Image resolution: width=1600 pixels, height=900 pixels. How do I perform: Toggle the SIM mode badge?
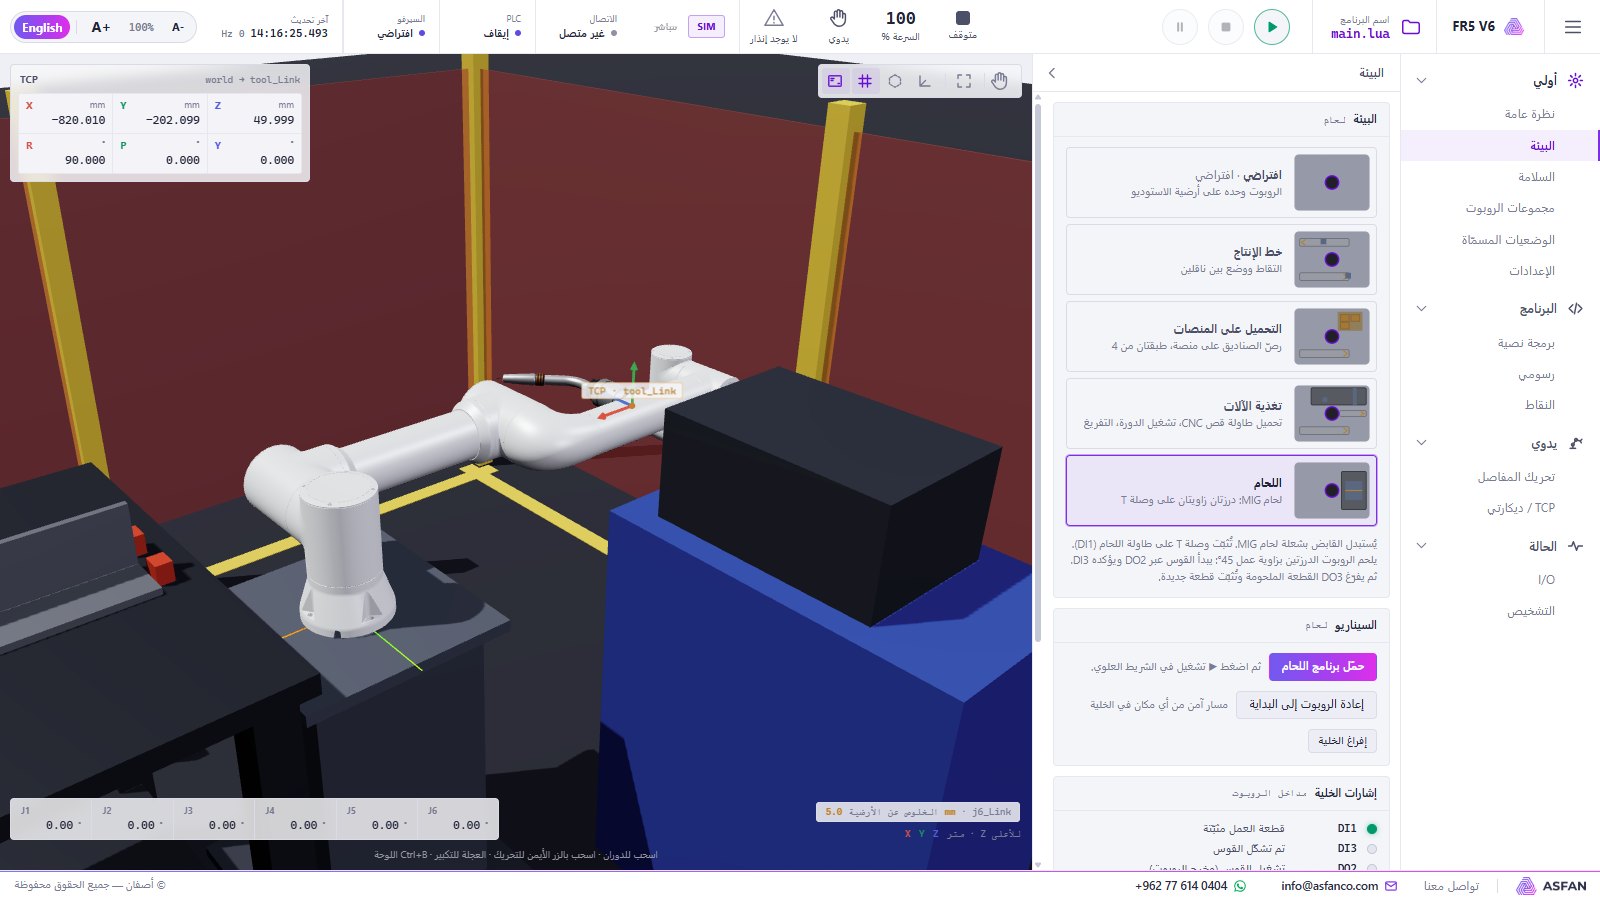(706, 27)
